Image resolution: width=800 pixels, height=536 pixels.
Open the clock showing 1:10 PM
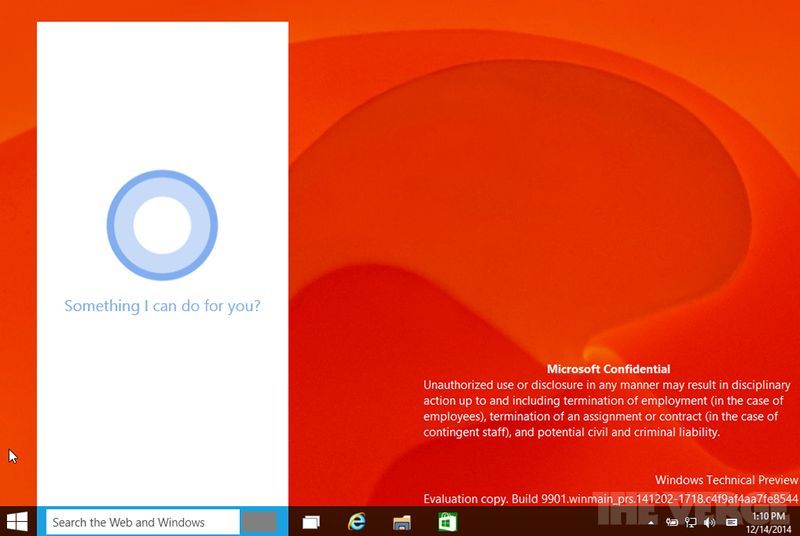click(x=767, y=516)
